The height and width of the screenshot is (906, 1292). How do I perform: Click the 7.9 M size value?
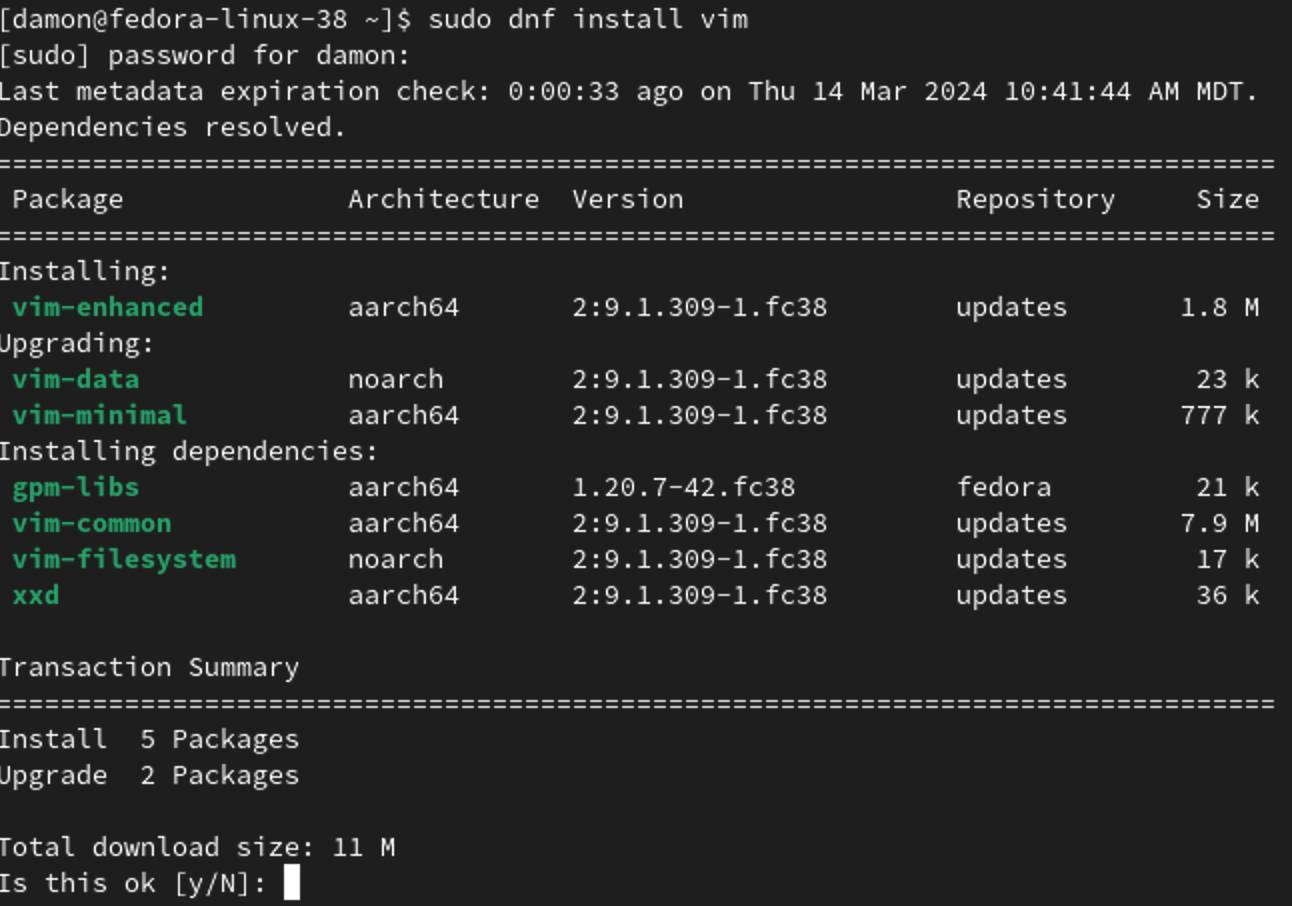[x=1219, y=523]
